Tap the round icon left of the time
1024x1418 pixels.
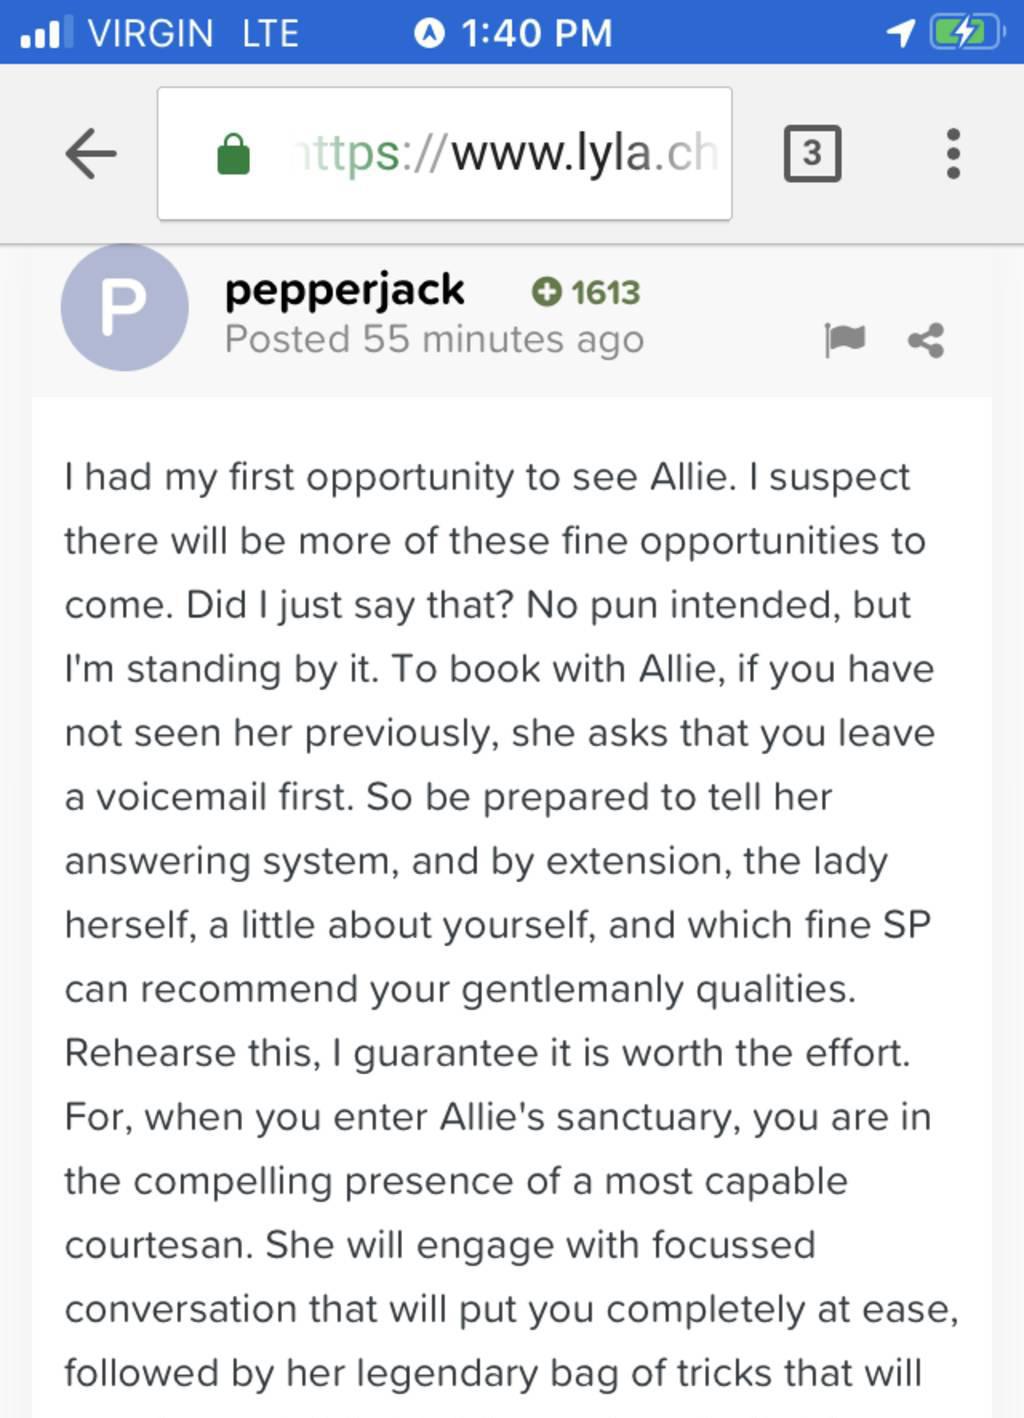point(429,34)
